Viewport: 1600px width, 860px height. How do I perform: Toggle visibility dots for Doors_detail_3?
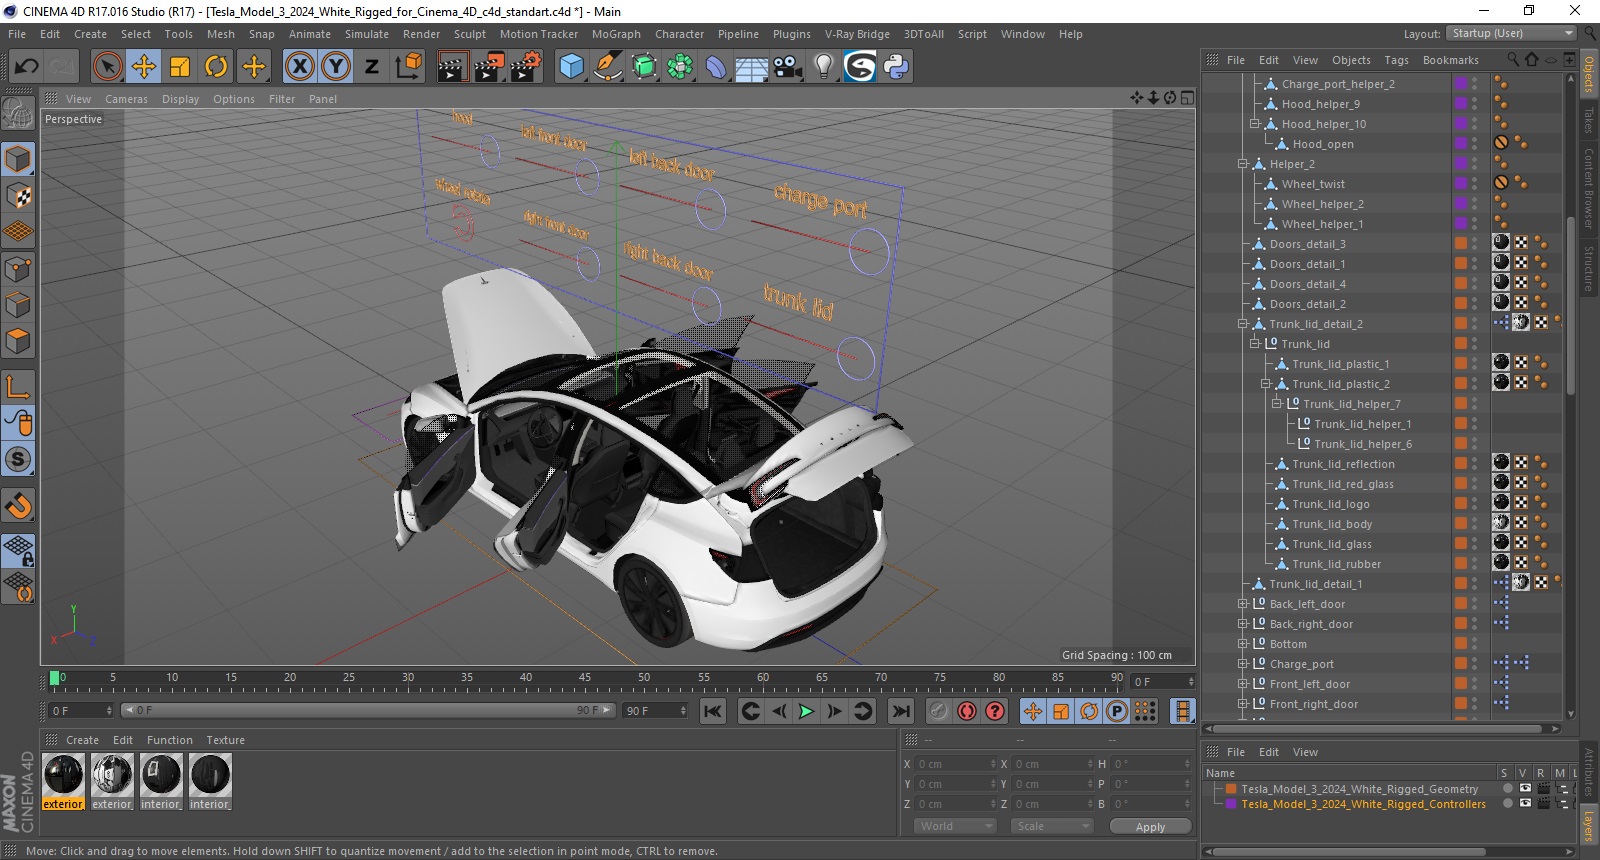click(x=1475, y=244)
